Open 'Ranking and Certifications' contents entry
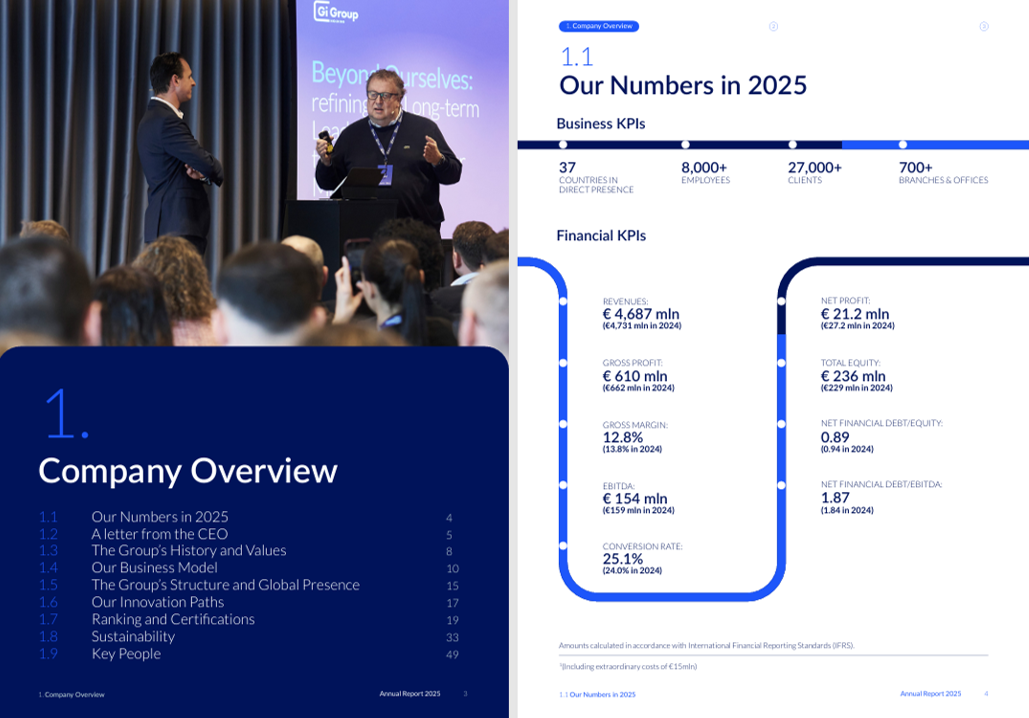The width and height of the screenshot is (1029, 718). click(173, 620)
